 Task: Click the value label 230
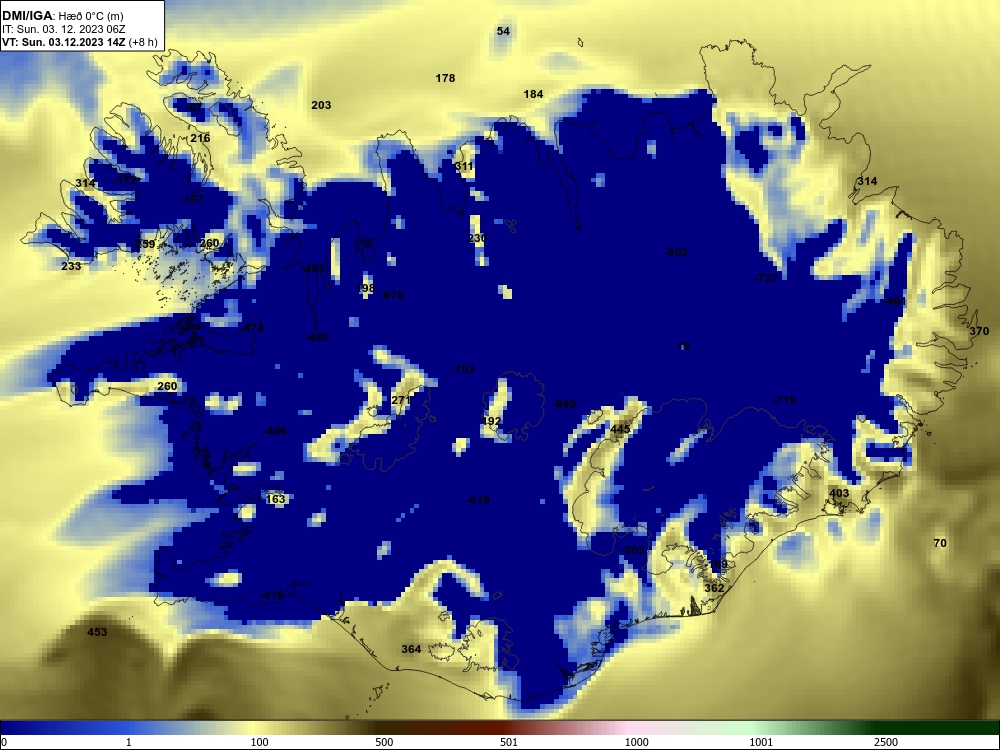477,239
